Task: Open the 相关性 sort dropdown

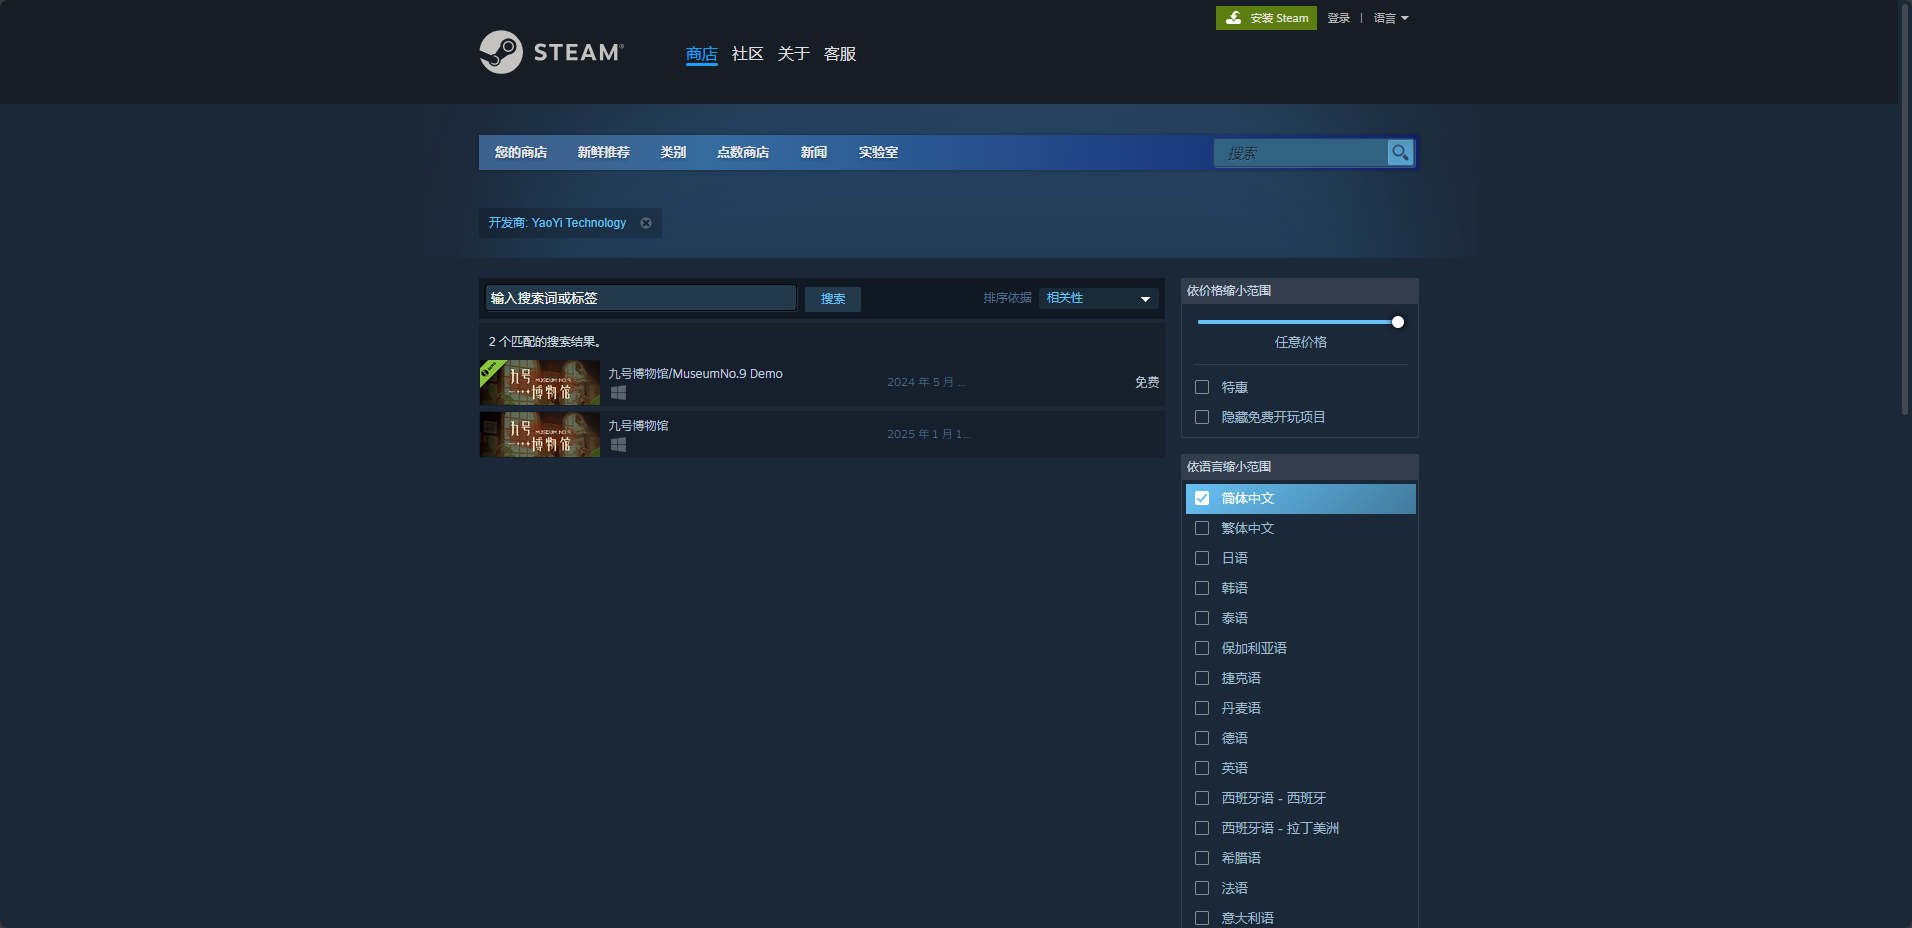Action: (1098, 298)
